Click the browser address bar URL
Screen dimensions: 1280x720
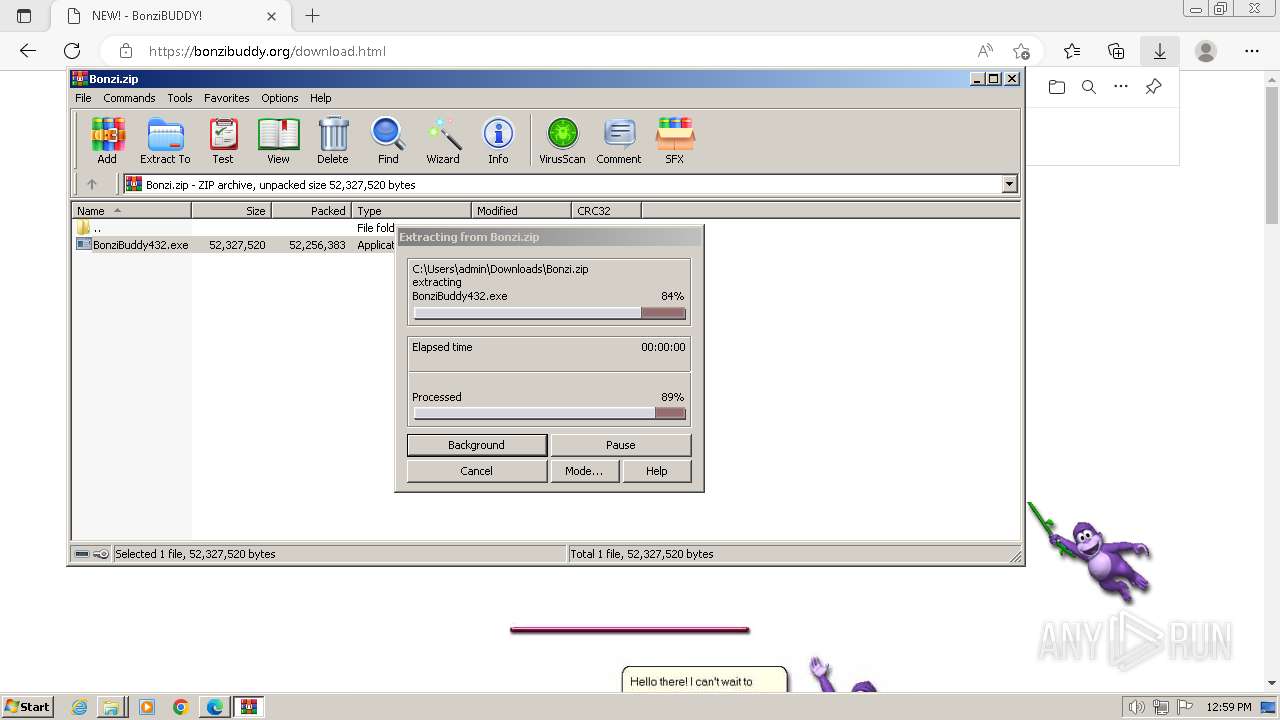coord(267,51)
